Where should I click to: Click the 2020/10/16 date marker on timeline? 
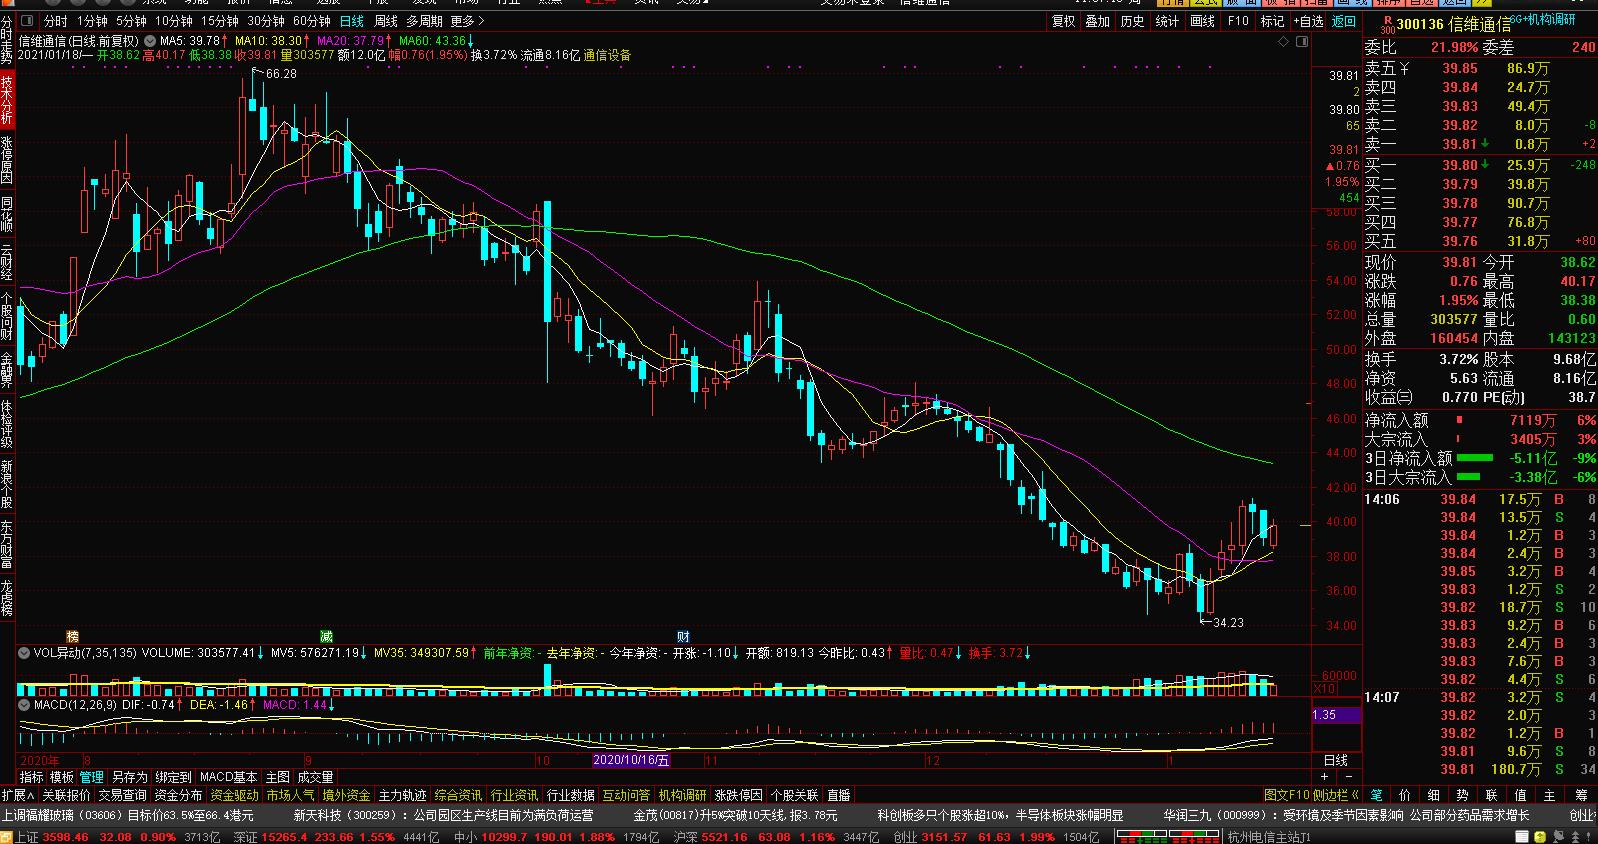631,760
